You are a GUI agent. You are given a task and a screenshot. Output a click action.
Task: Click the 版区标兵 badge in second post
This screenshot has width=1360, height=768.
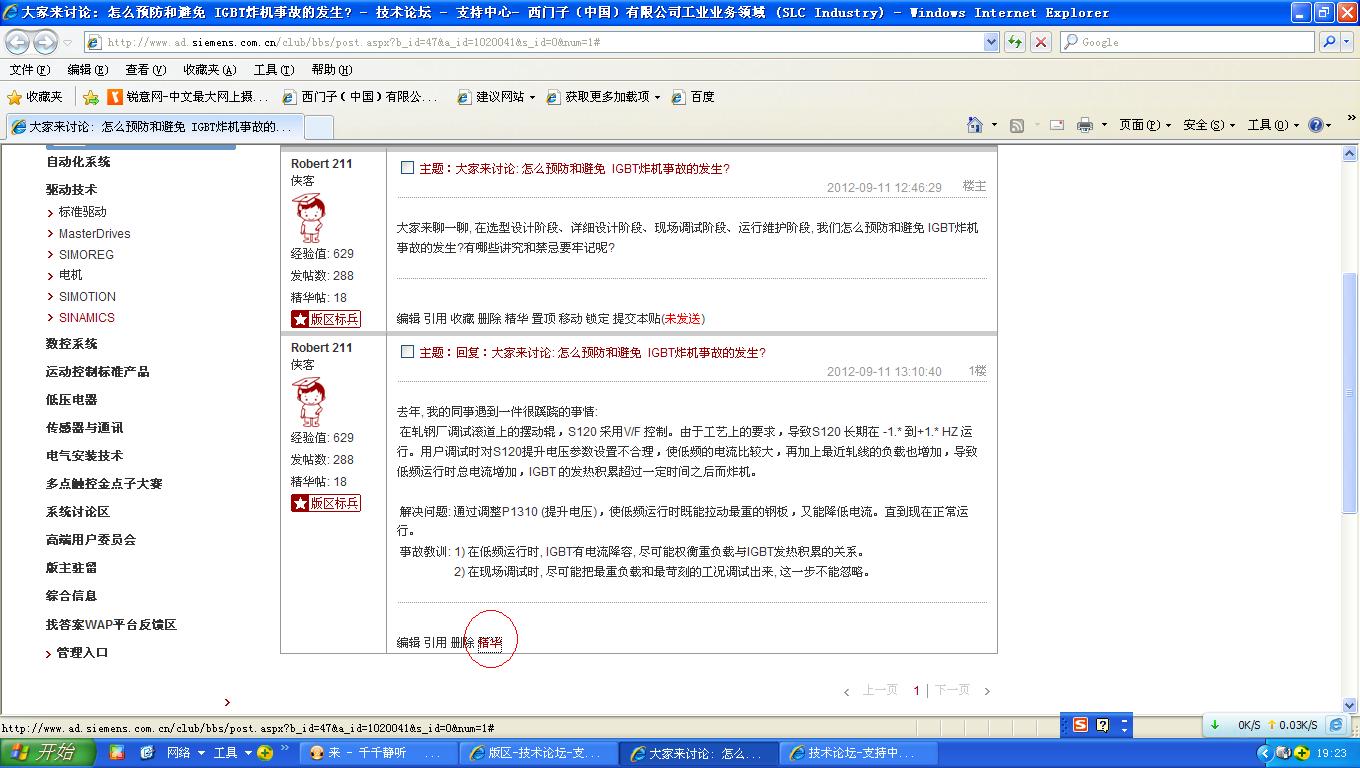326,503
